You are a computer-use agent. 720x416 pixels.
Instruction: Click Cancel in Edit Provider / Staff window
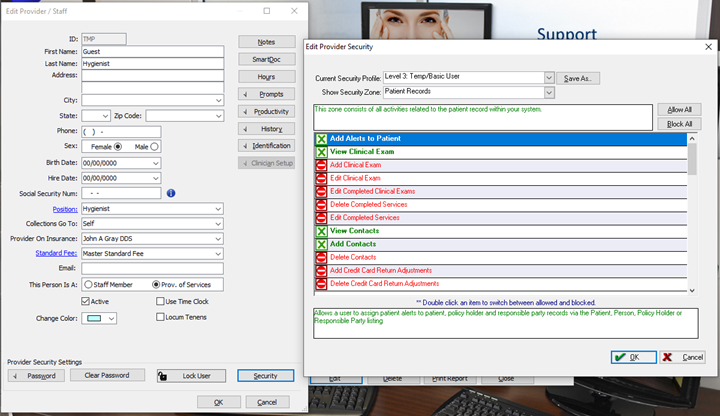pyautogui.click(x=267, y=402)
